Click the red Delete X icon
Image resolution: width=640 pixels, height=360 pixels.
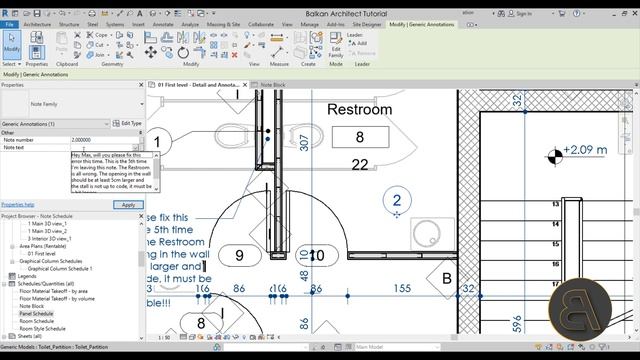click(x=235, y=55)
